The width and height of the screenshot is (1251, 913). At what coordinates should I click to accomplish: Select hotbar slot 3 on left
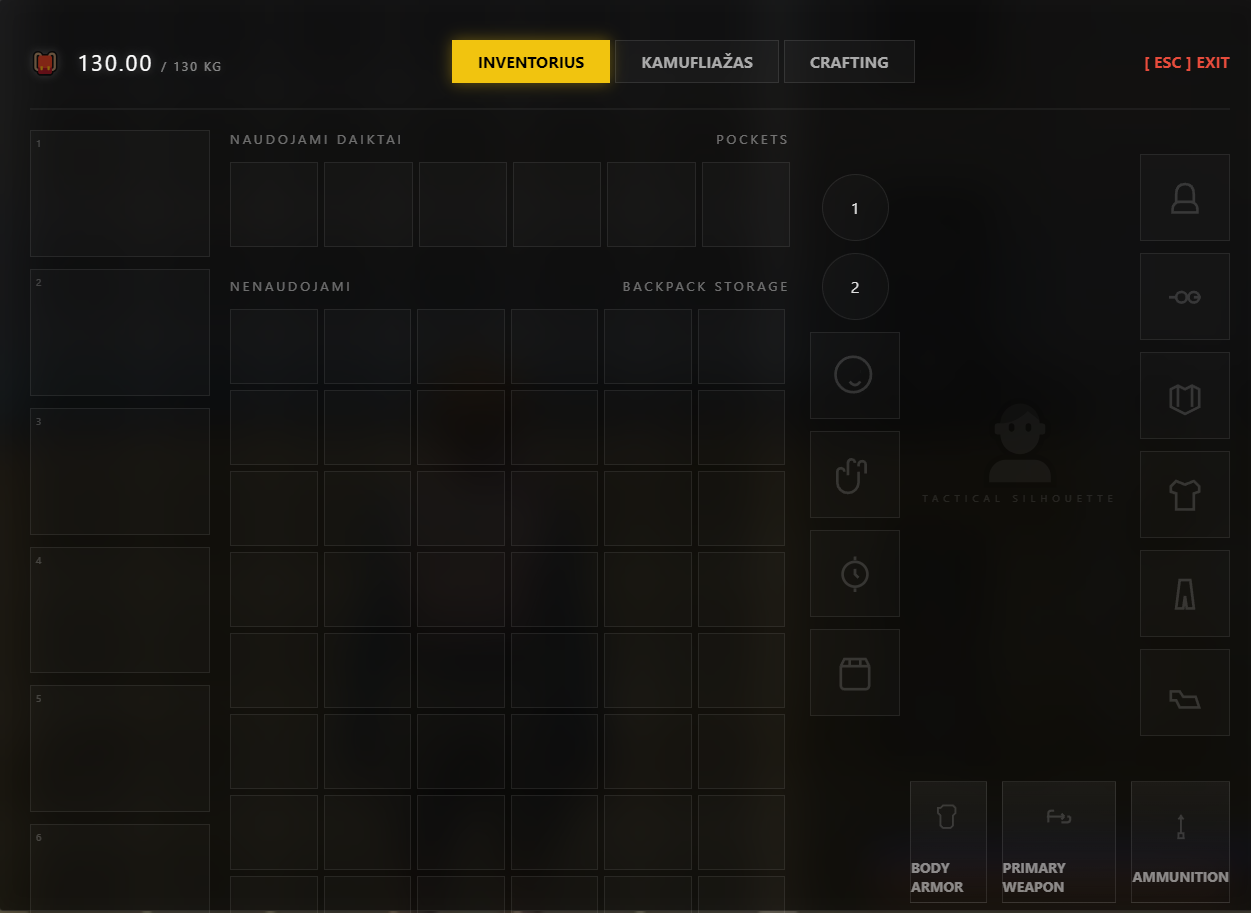120,471
